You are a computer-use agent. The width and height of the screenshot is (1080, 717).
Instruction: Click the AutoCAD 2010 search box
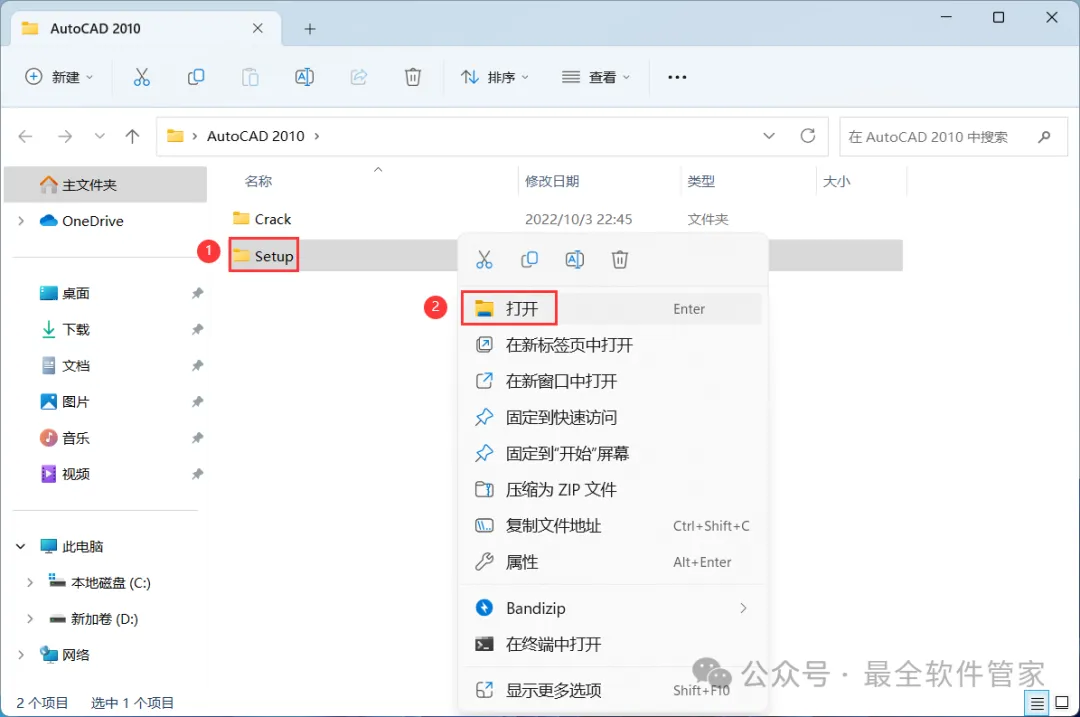[x=953, y=136]
